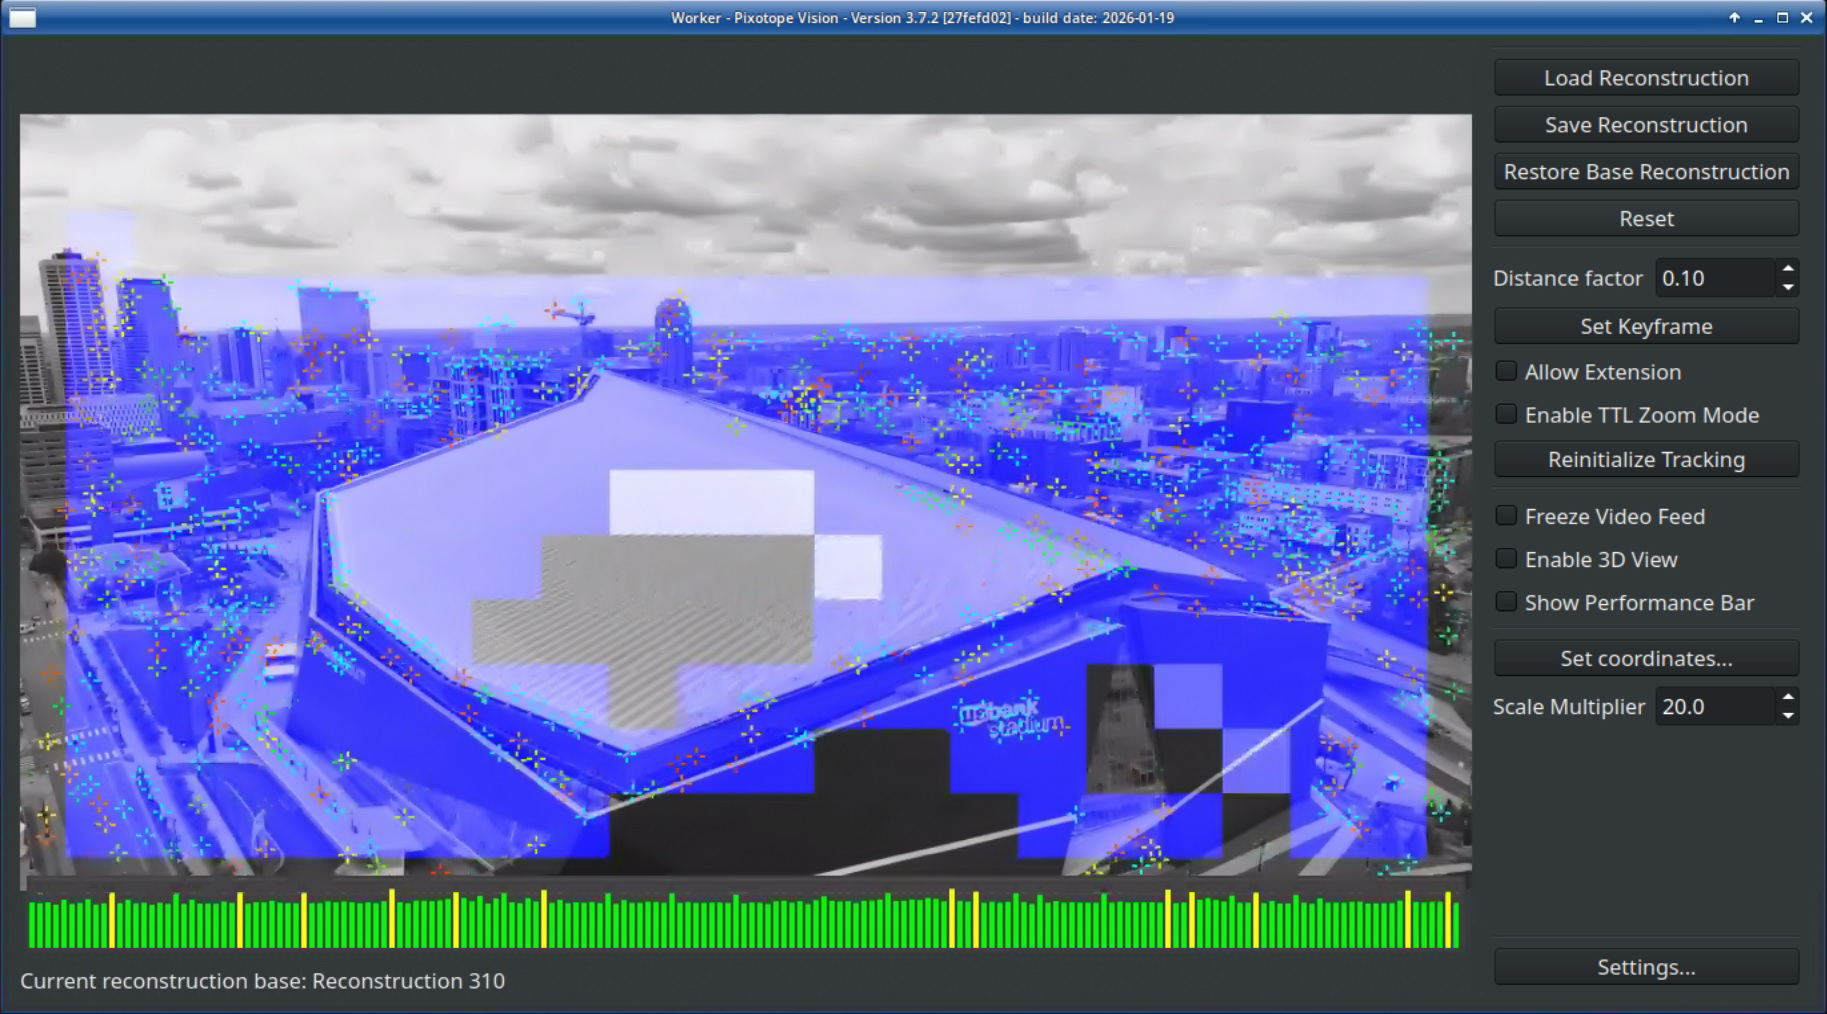
Task: Click the Distance factor value field
Action: [1714, 278]
